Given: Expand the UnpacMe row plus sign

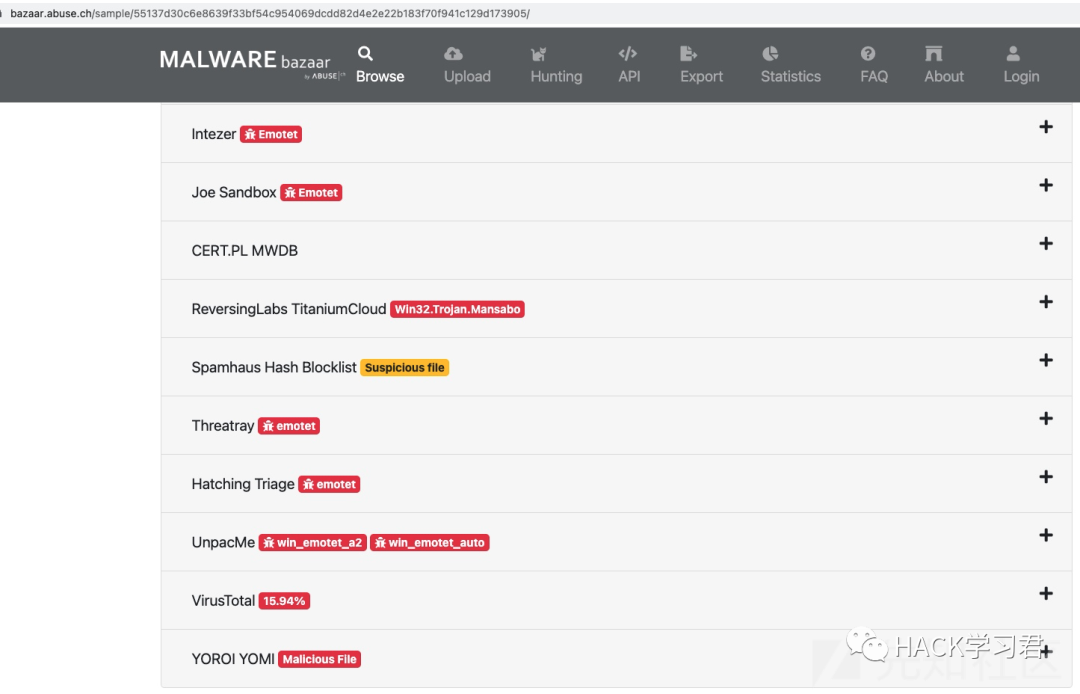Looking at the screenshot, I should [x=1046, y=535].
